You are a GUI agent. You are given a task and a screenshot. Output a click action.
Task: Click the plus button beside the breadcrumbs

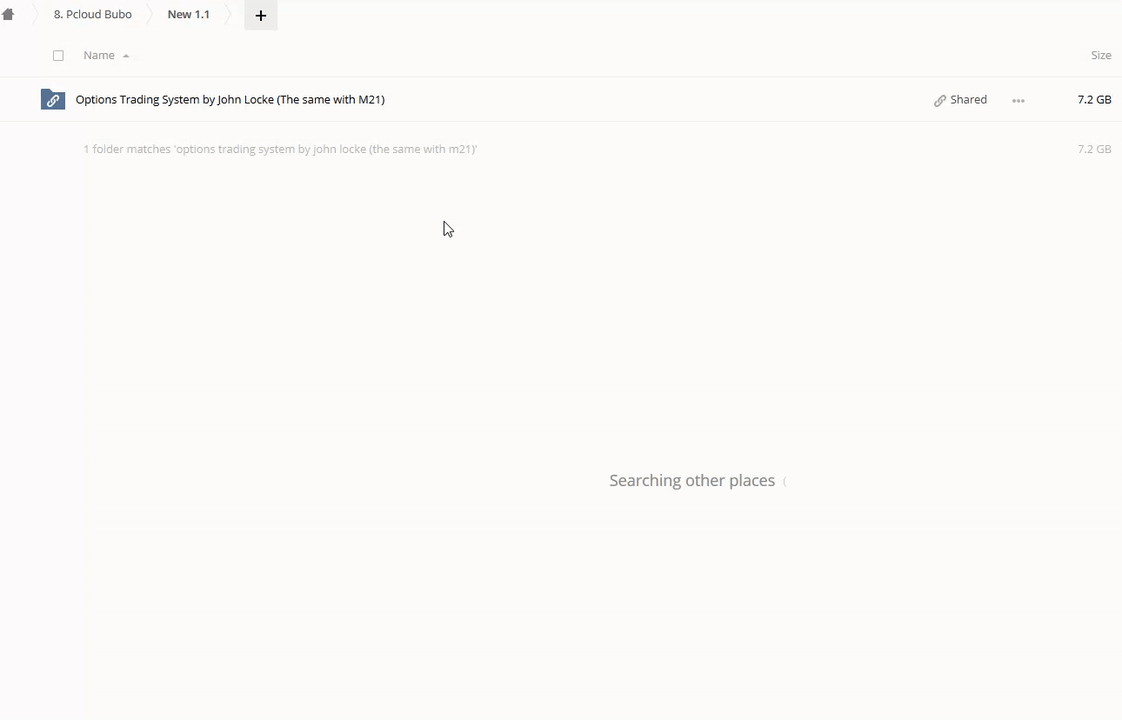pos(261,15)
